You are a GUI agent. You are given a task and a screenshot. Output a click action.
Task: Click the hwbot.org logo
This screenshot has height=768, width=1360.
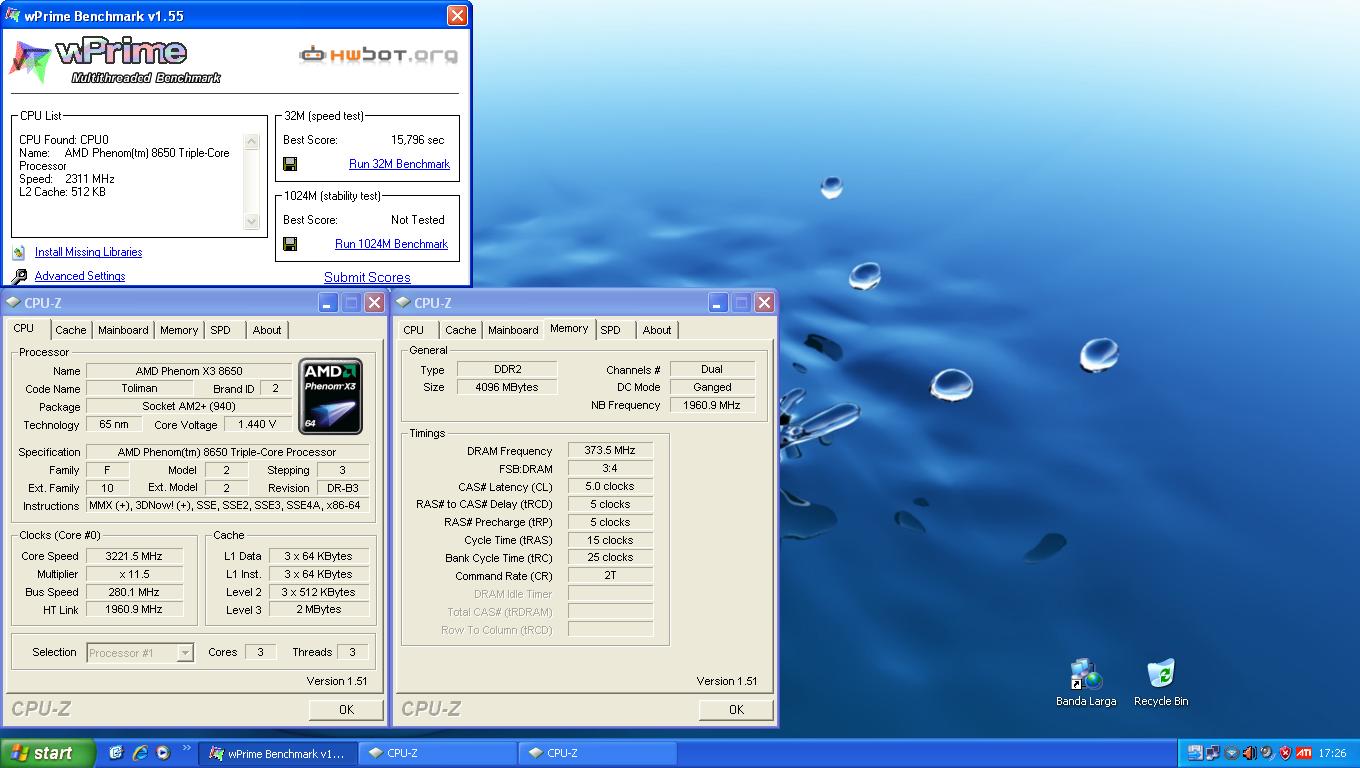pos(379,54)
